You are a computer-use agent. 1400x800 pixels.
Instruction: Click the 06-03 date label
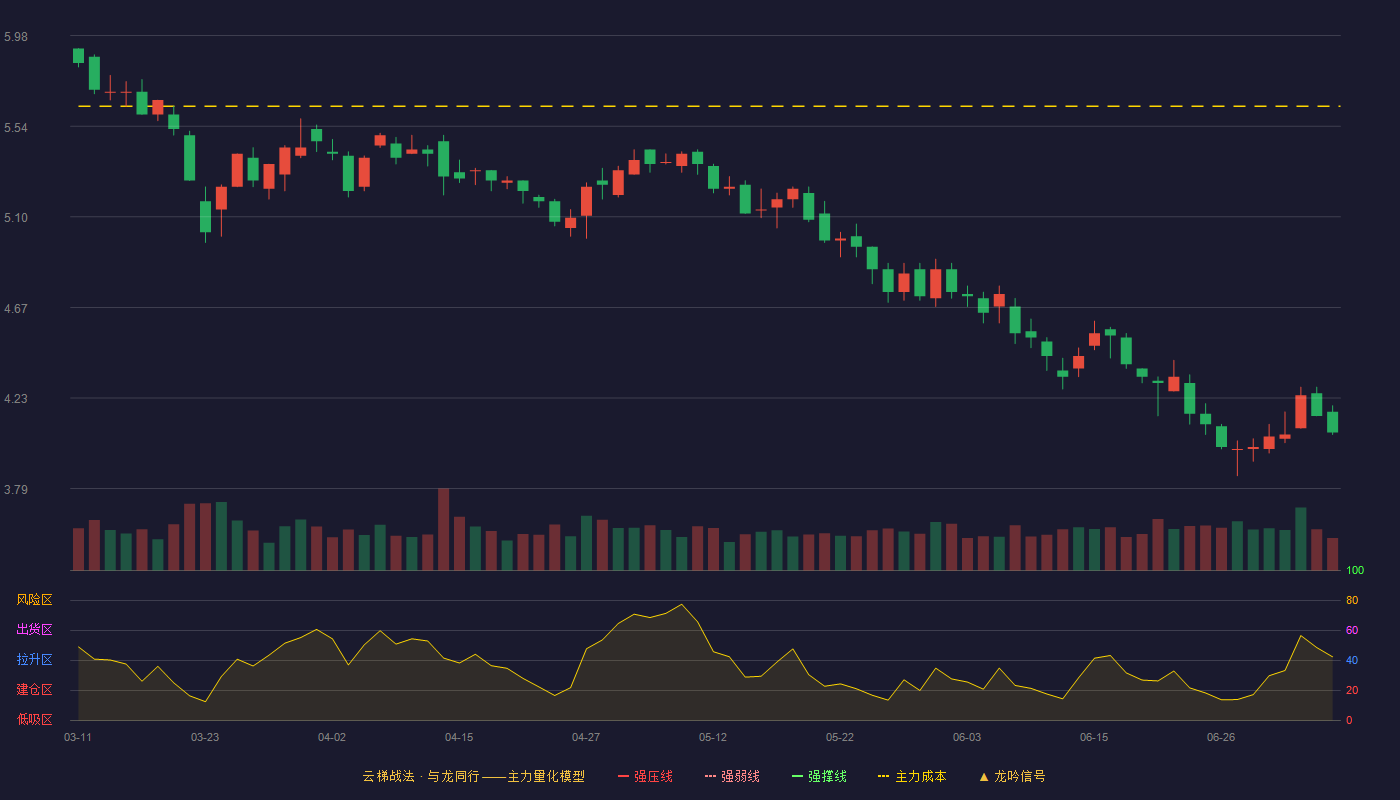[x=967, y=737]
